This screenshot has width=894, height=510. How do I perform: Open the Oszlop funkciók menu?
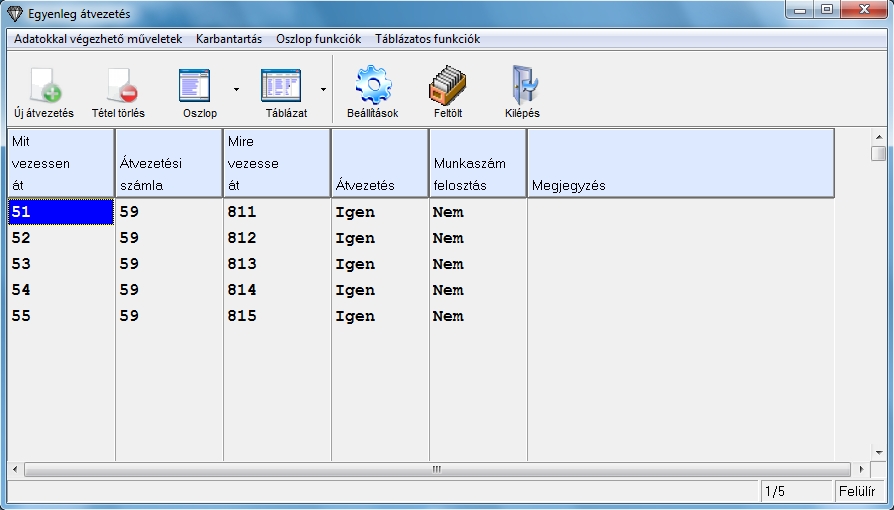(x=318, y=39)
